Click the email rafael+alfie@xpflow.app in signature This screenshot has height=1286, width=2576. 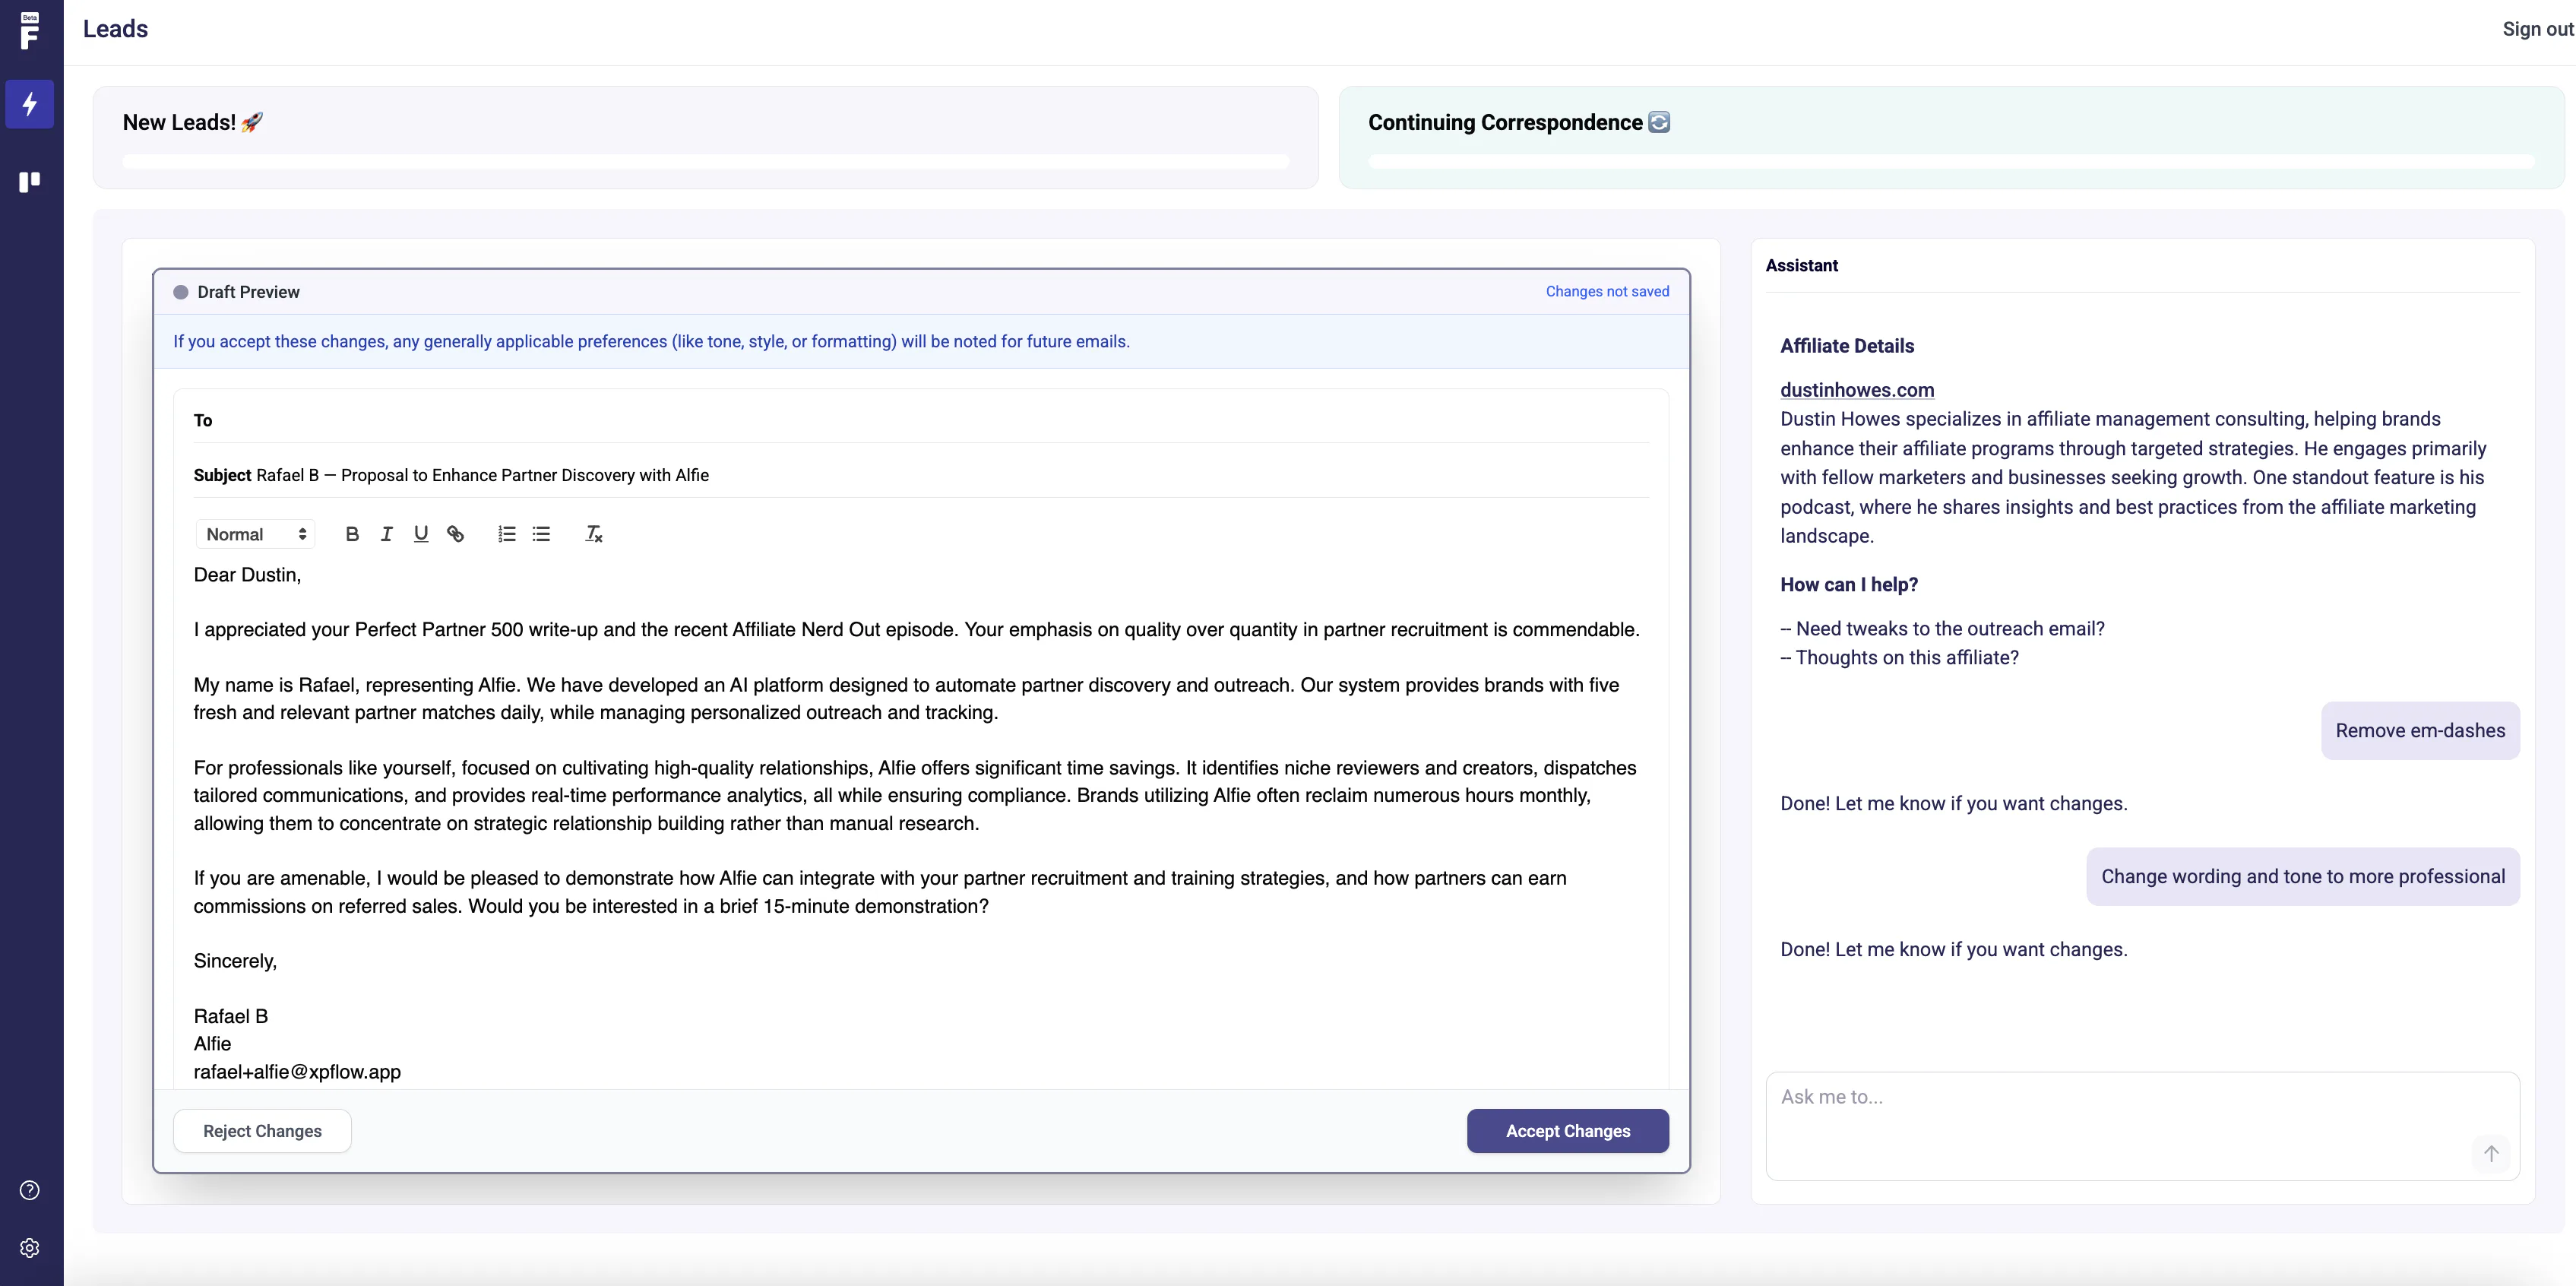[x=297, y=1072]
